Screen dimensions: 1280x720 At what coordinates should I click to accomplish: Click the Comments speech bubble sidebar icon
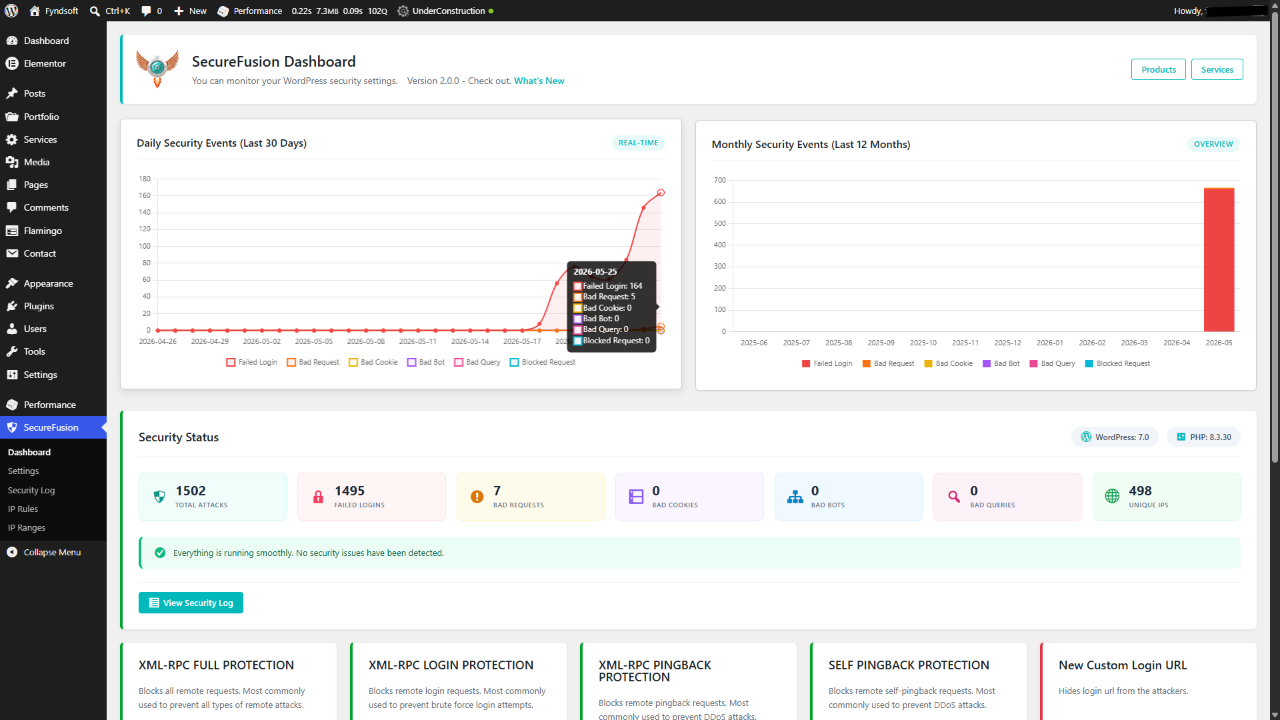12,208
